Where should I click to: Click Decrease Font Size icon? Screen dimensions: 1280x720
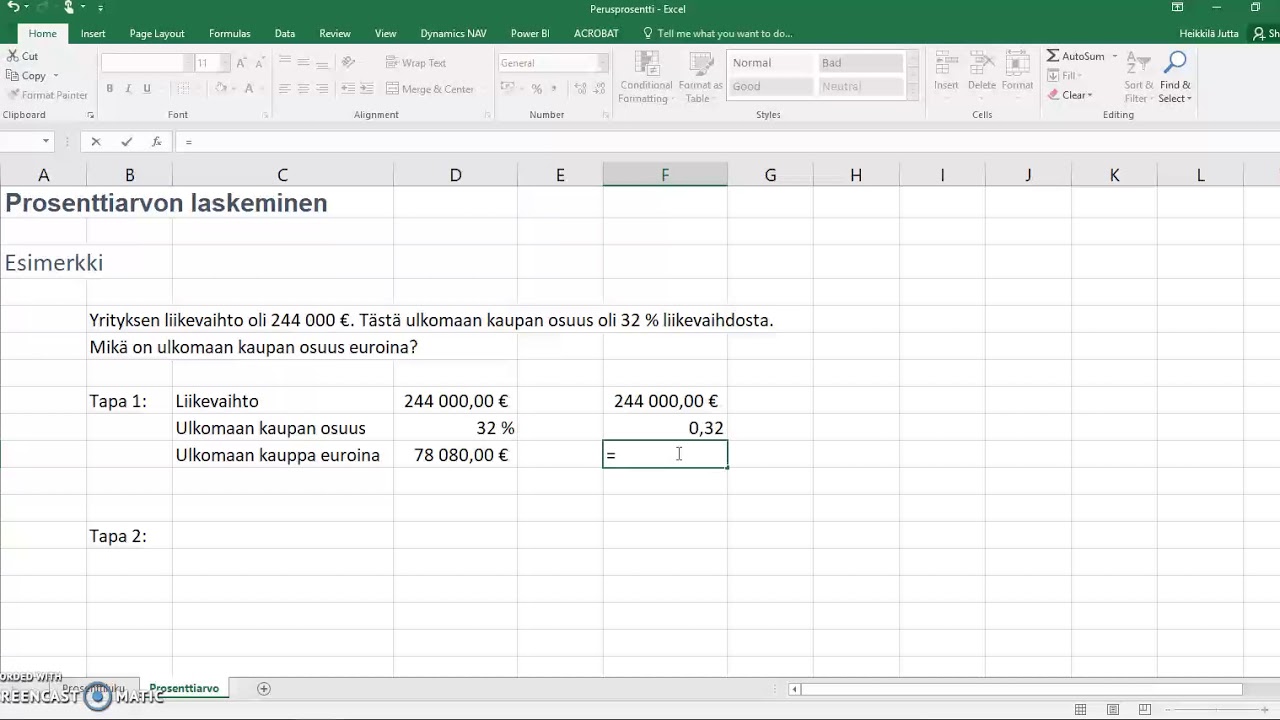point(259,63)
